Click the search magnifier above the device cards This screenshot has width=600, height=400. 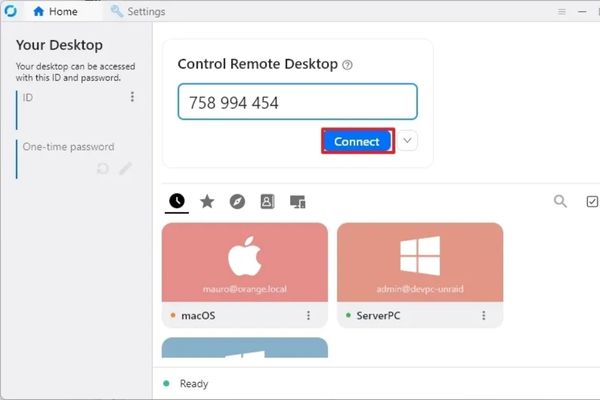(x=561, y=201)
